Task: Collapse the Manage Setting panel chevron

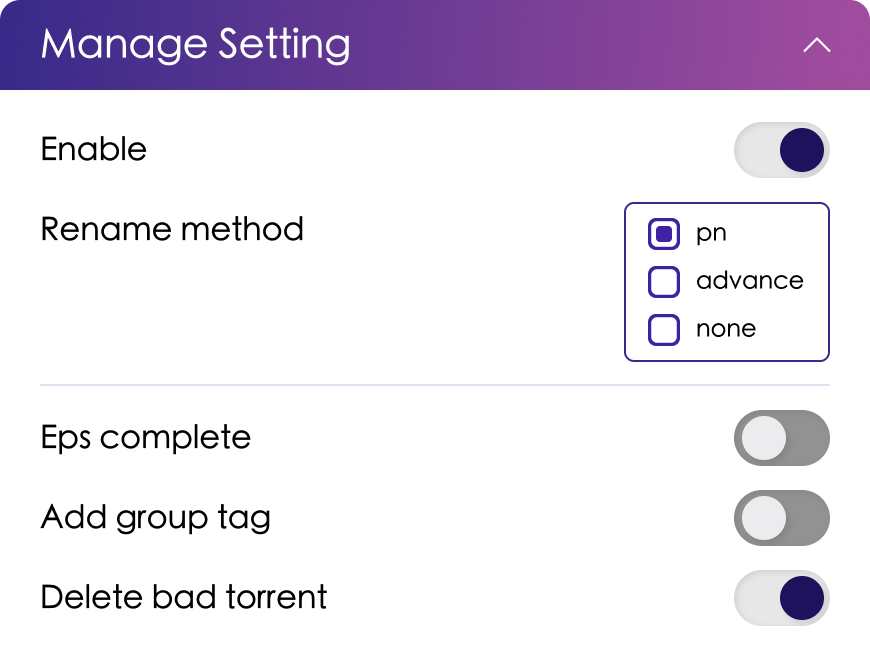Action: [817, 46]
